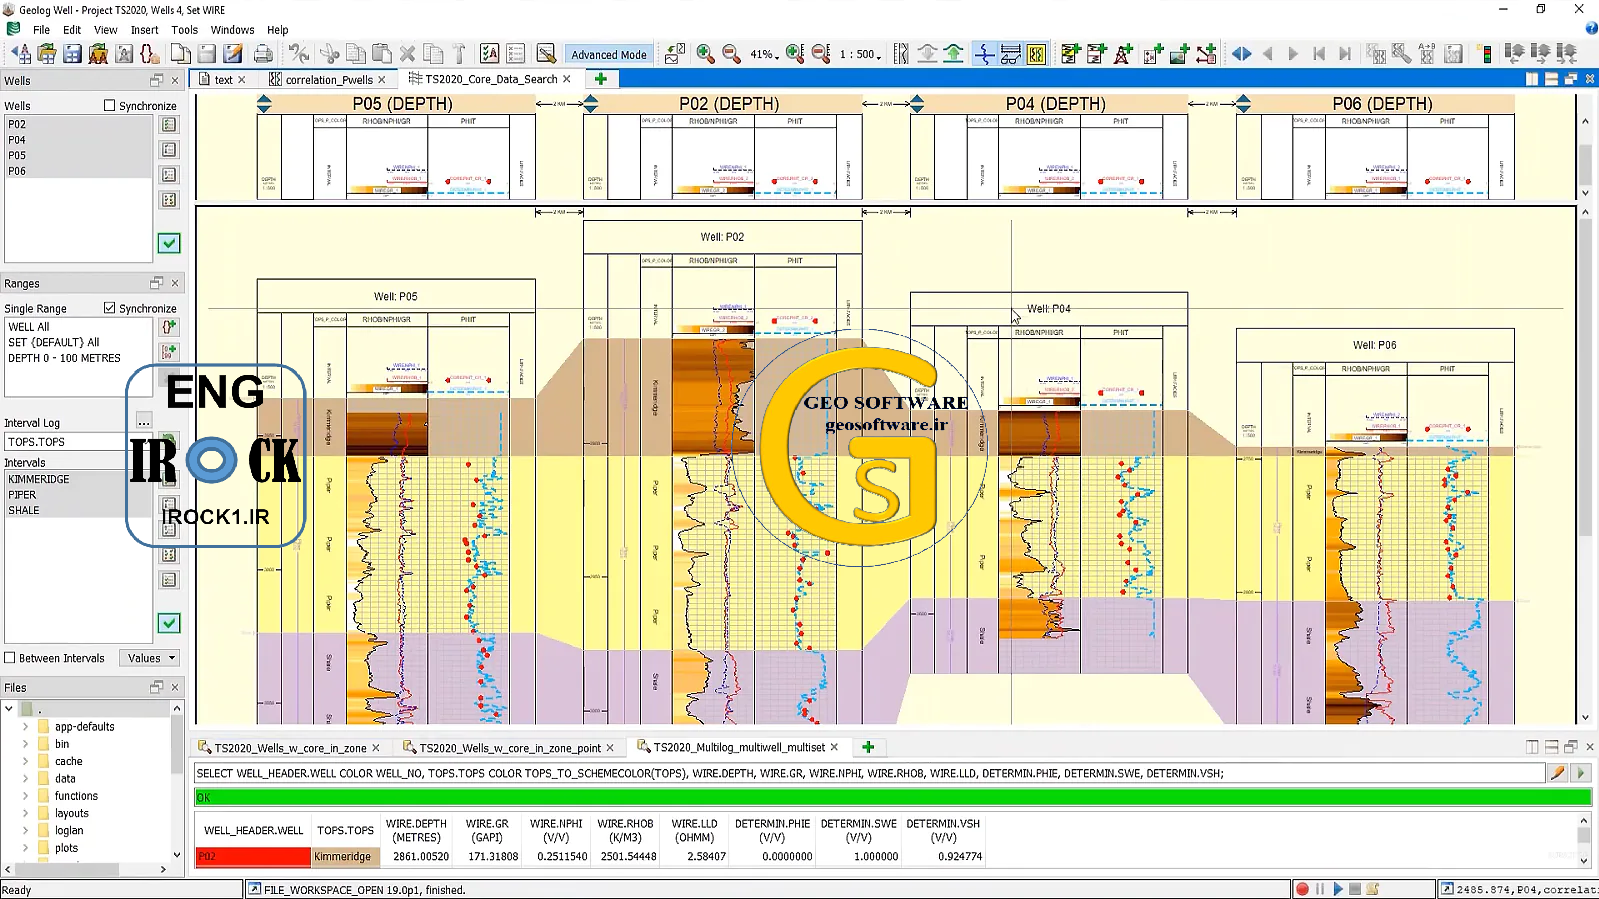Image resolution: width=1599 pixels, height=899 pixels.
Task: Open the 41% zoom dropdown
Action: click(x=764, y=55)
